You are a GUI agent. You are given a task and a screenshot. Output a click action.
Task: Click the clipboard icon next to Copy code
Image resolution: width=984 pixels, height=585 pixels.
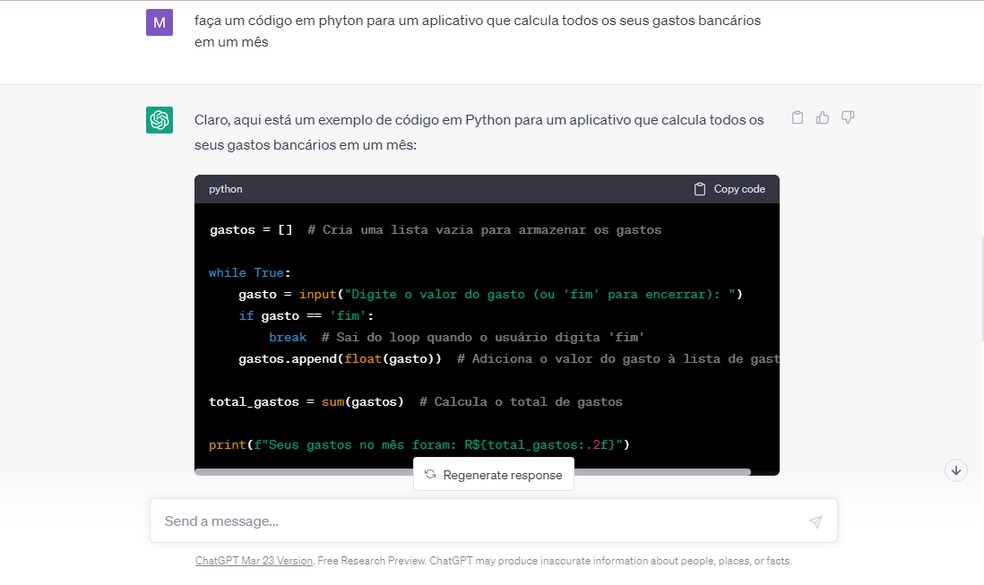point(698,188)
